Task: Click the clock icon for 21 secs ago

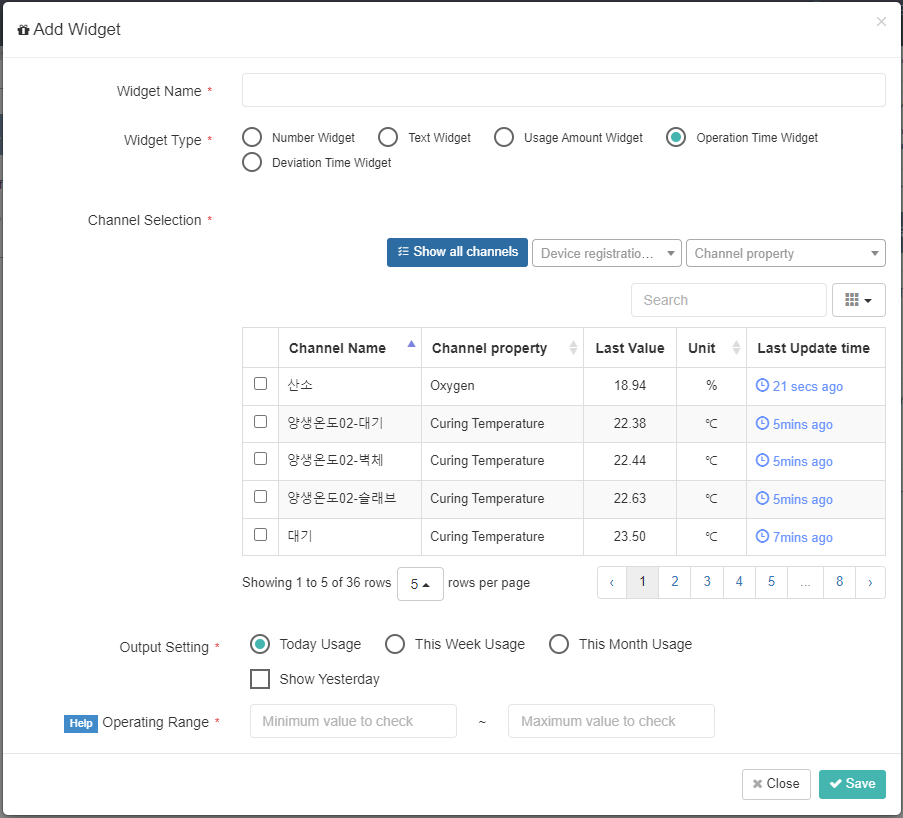Action: click(x=762, y=385)
